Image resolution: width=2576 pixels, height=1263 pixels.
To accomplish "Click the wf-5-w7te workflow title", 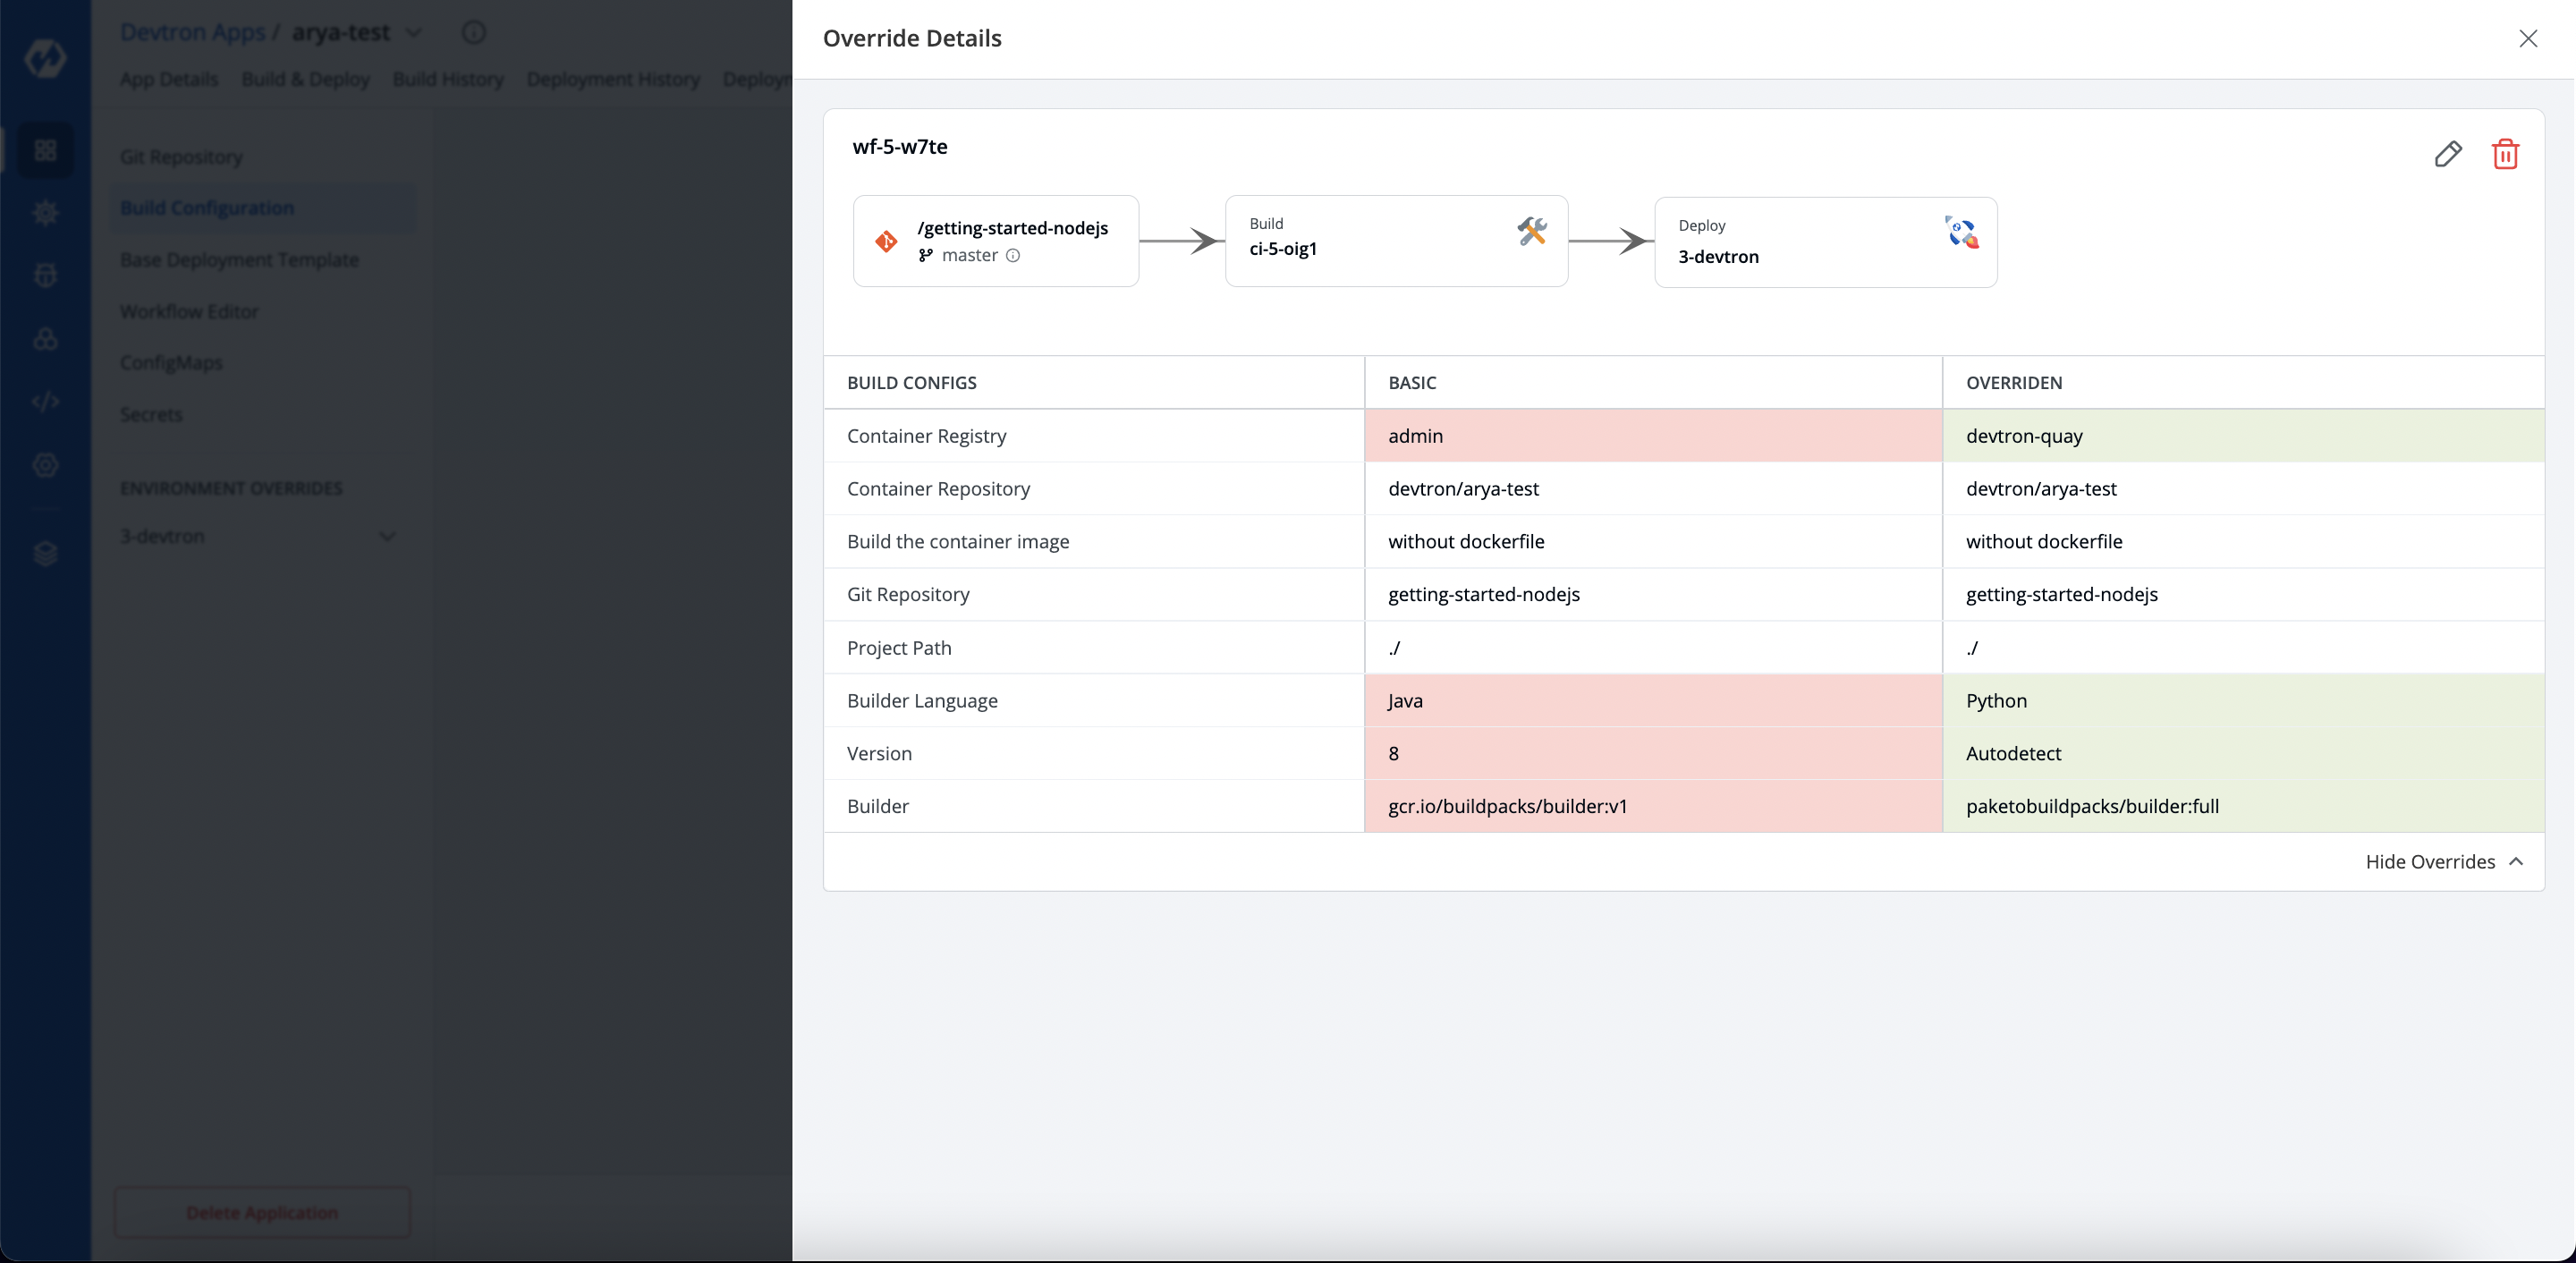I will click(899, 146).
